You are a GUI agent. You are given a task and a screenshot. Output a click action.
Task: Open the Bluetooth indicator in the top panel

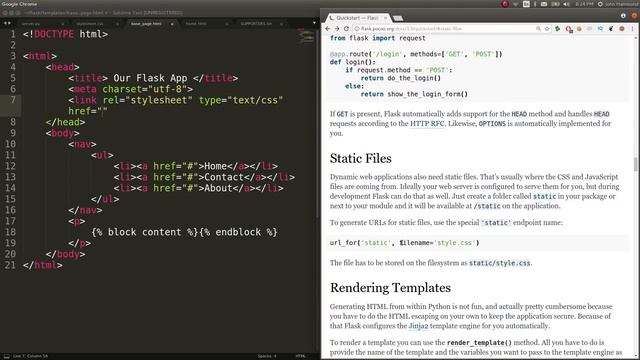pos(535,4)
